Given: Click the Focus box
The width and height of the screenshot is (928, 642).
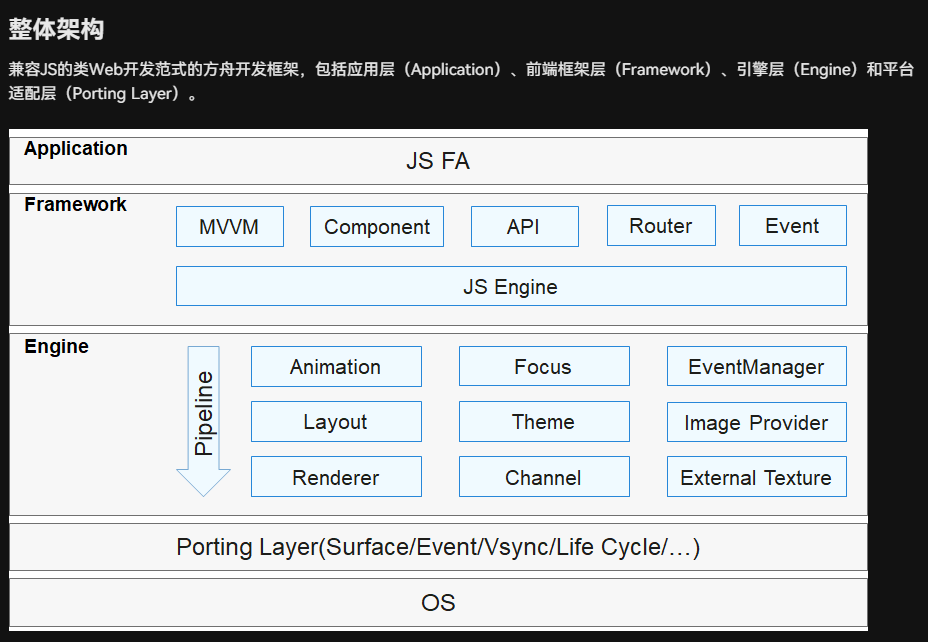Looking at the screenshot, I should (544, 367).
